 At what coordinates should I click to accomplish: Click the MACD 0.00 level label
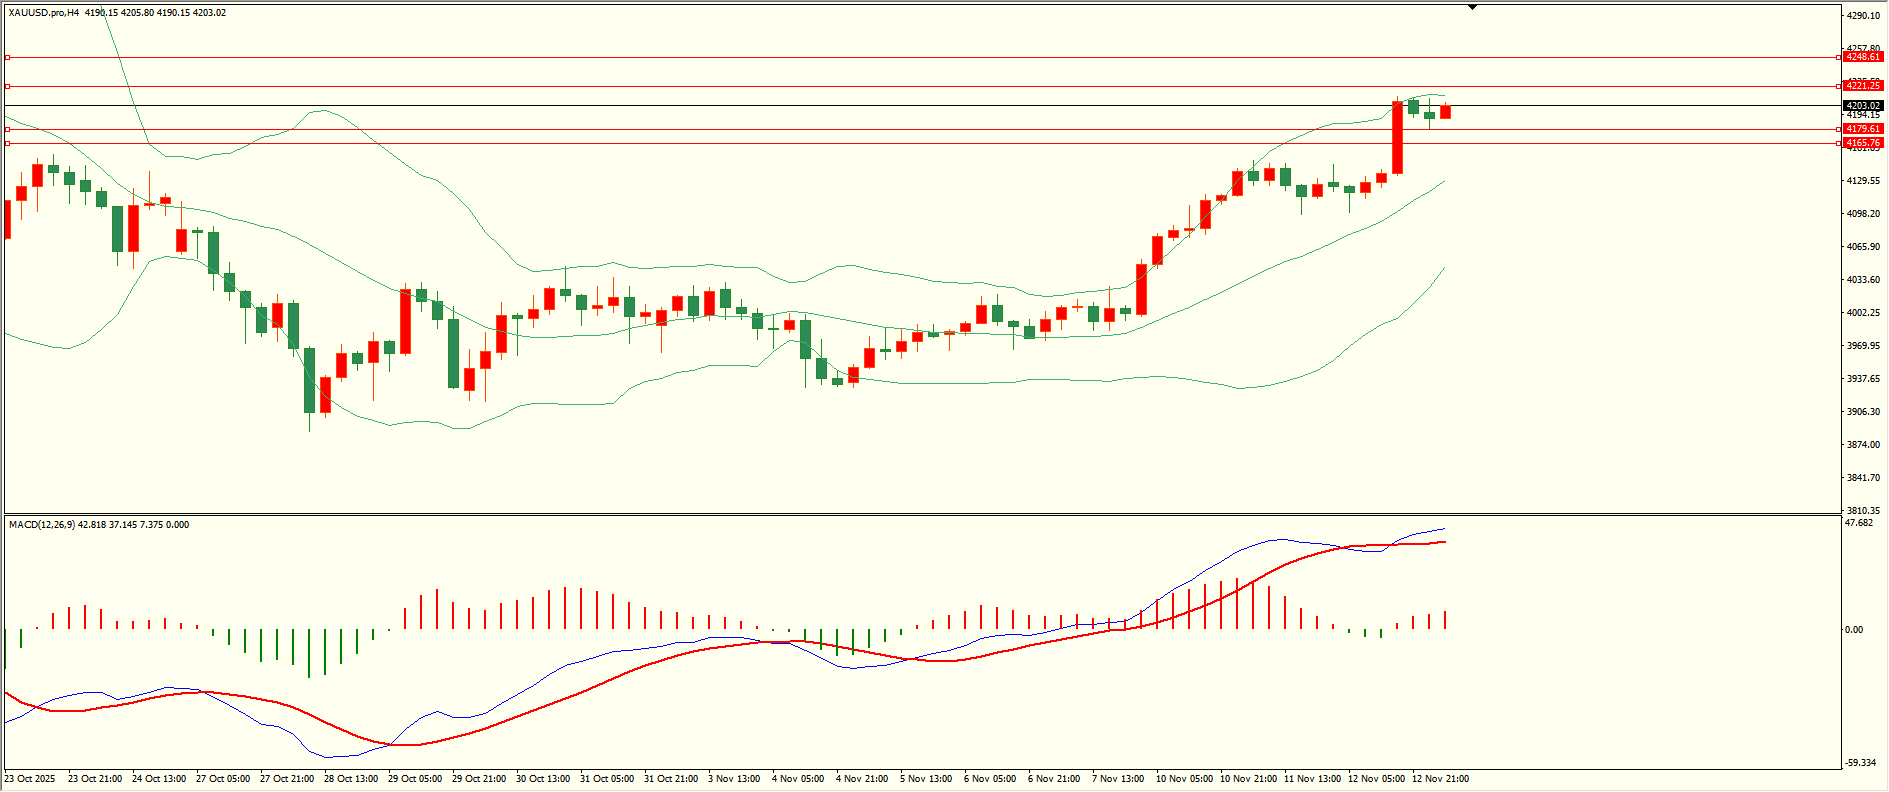tap(1854, 630)
